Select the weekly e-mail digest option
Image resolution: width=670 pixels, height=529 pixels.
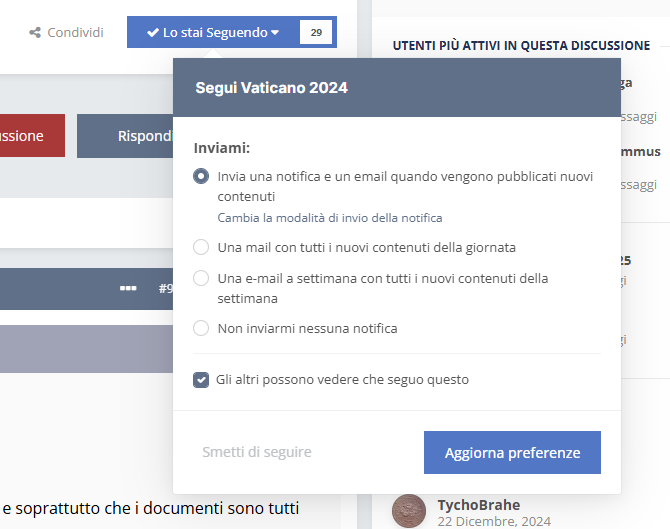point(201,278)
